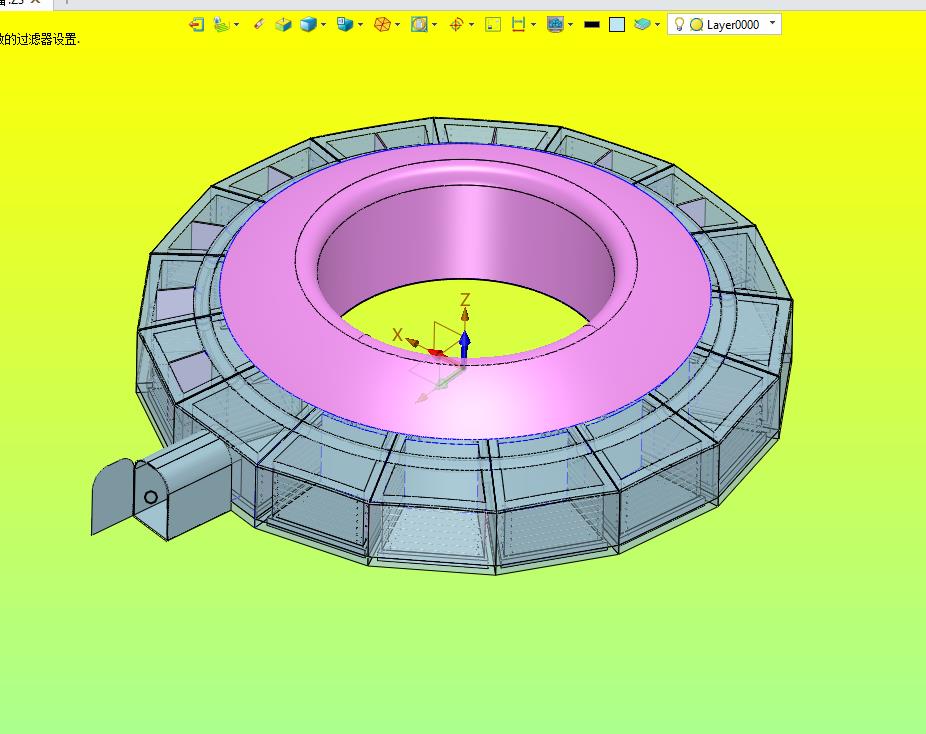The width and height of the screenshot is (926, 734).
Task: Click the zoom view frame icon
Action: [419, 25]
